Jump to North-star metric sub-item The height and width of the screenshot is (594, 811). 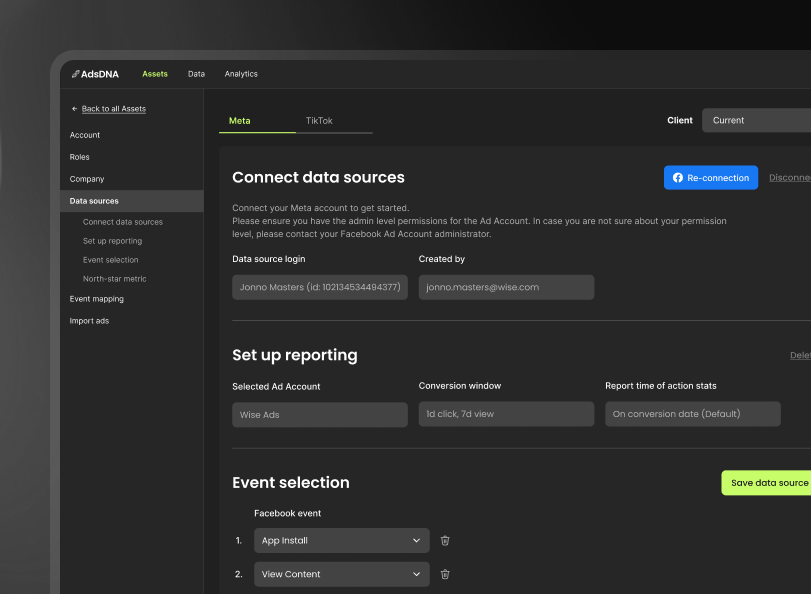click(x=115, y=279)
